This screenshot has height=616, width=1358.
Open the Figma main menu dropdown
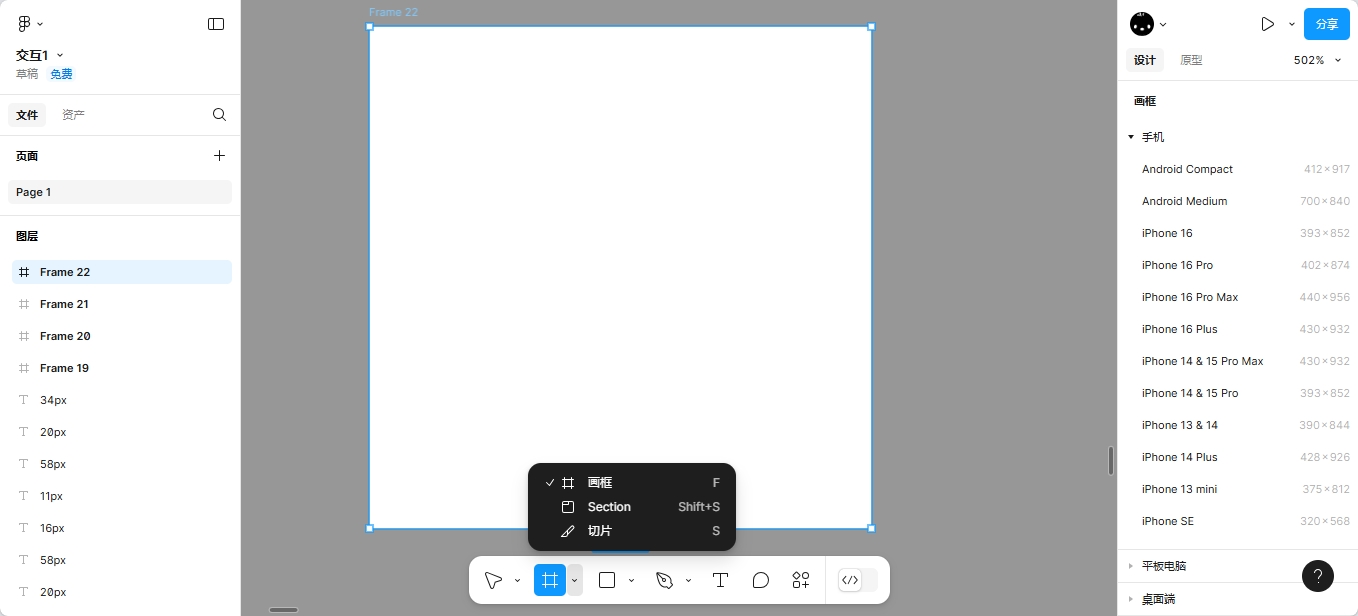[x=30, y=24]
